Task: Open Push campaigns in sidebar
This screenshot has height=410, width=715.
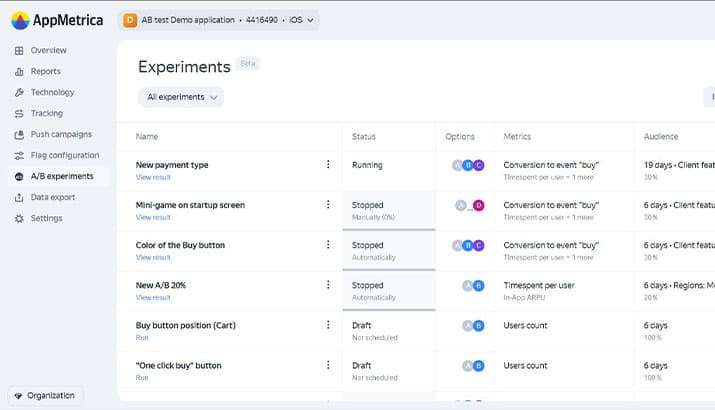Action: tap(61, 134)
